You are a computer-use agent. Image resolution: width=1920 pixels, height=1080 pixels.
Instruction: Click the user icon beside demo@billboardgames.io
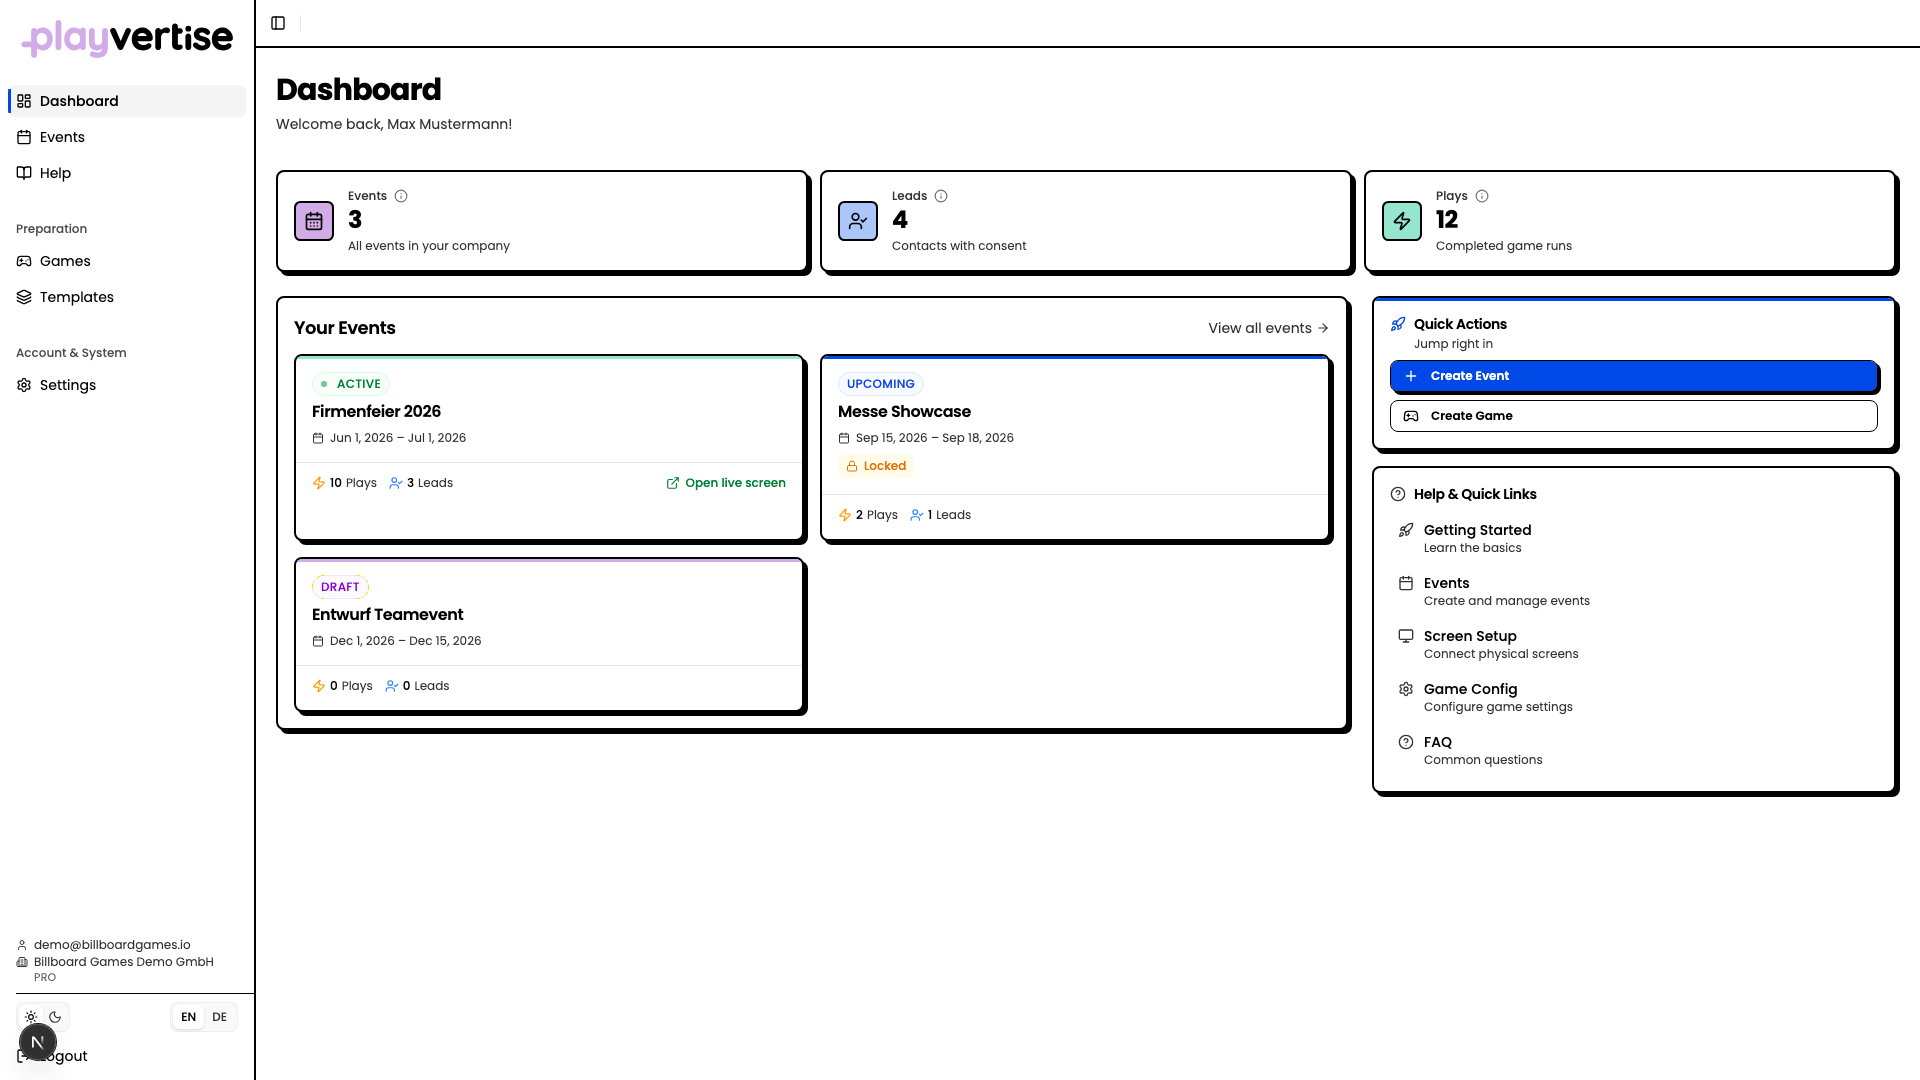(22, 945)
